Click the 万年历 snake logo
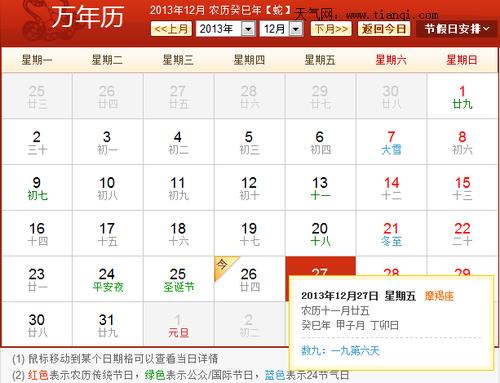 [x=73, y=21]
